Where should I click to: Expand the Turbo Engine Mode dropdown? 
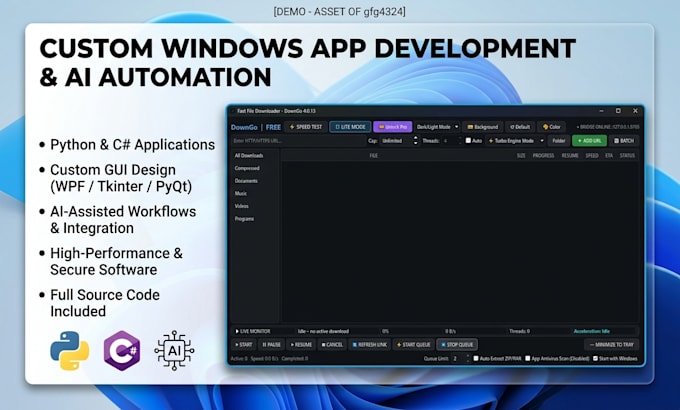(515, 141)
